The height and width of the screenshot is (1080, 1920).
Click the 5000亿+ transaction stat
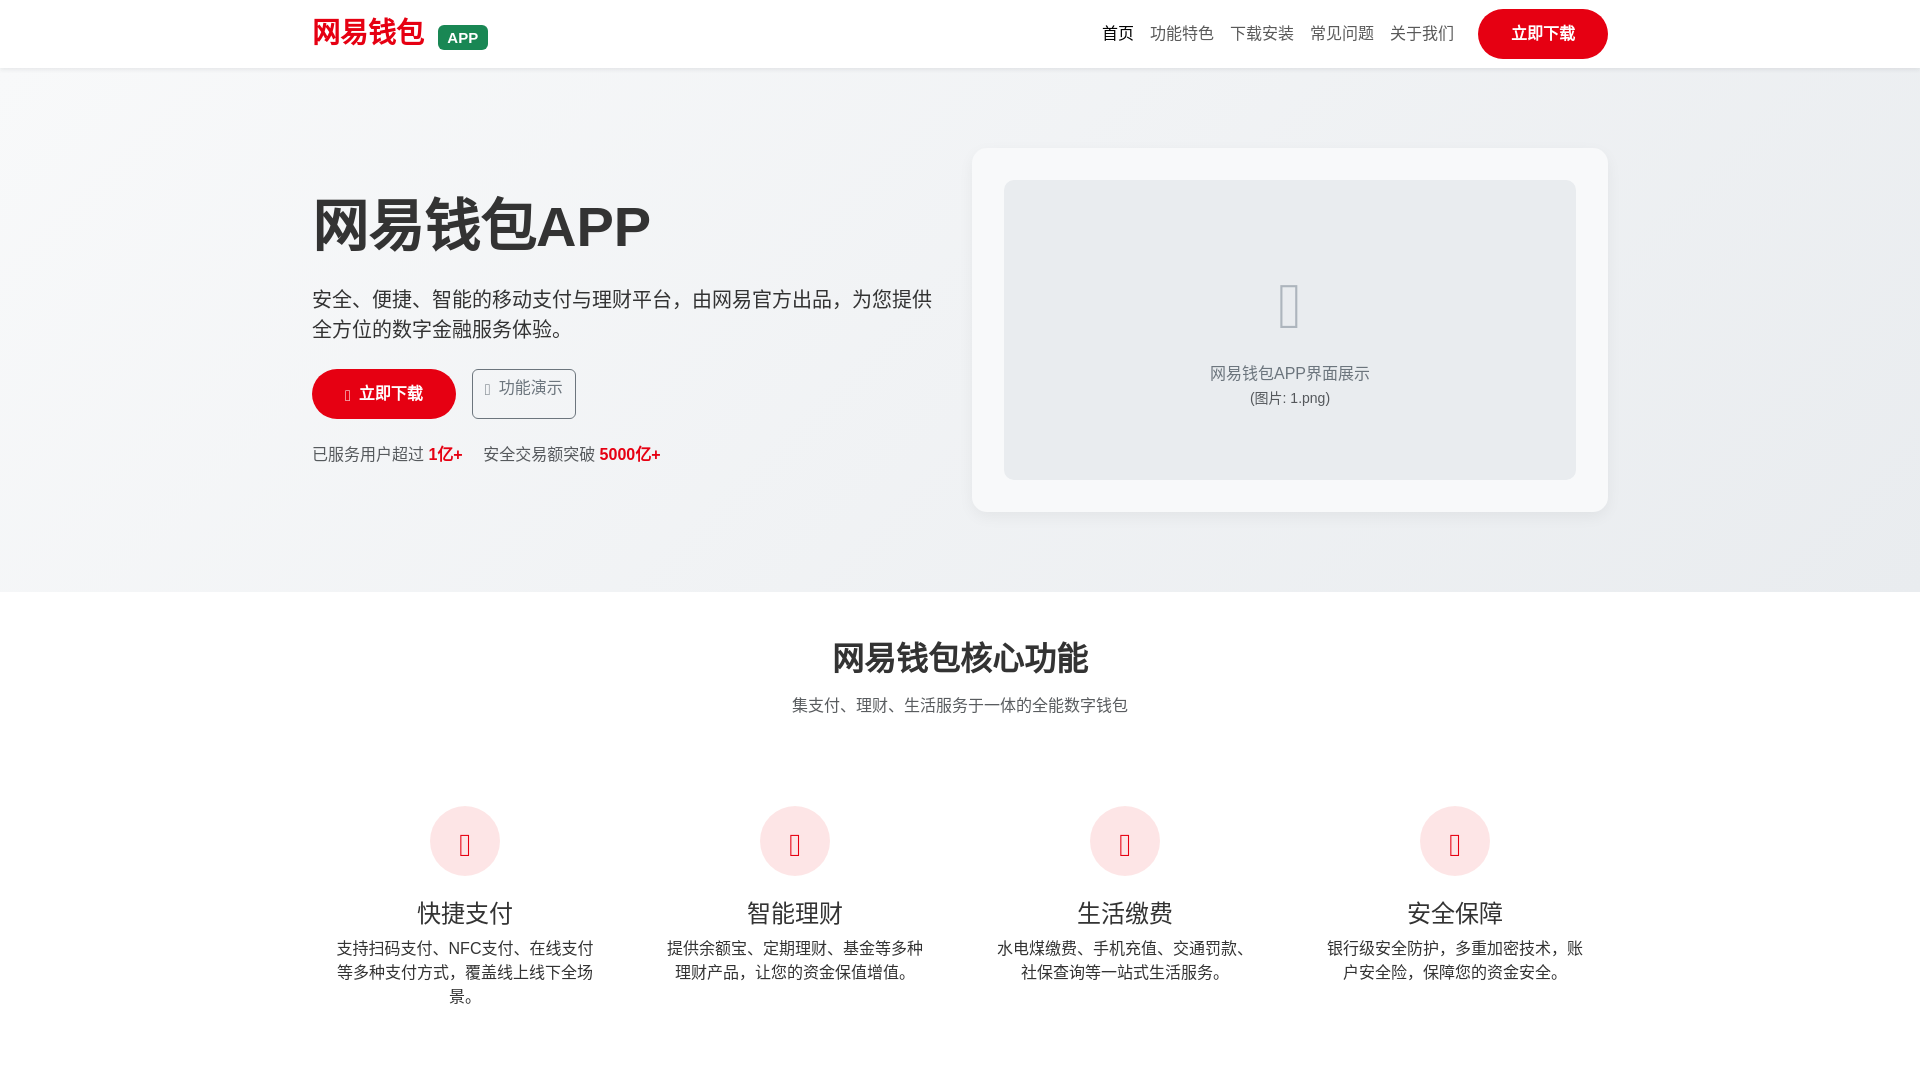[x=629, y=455]
